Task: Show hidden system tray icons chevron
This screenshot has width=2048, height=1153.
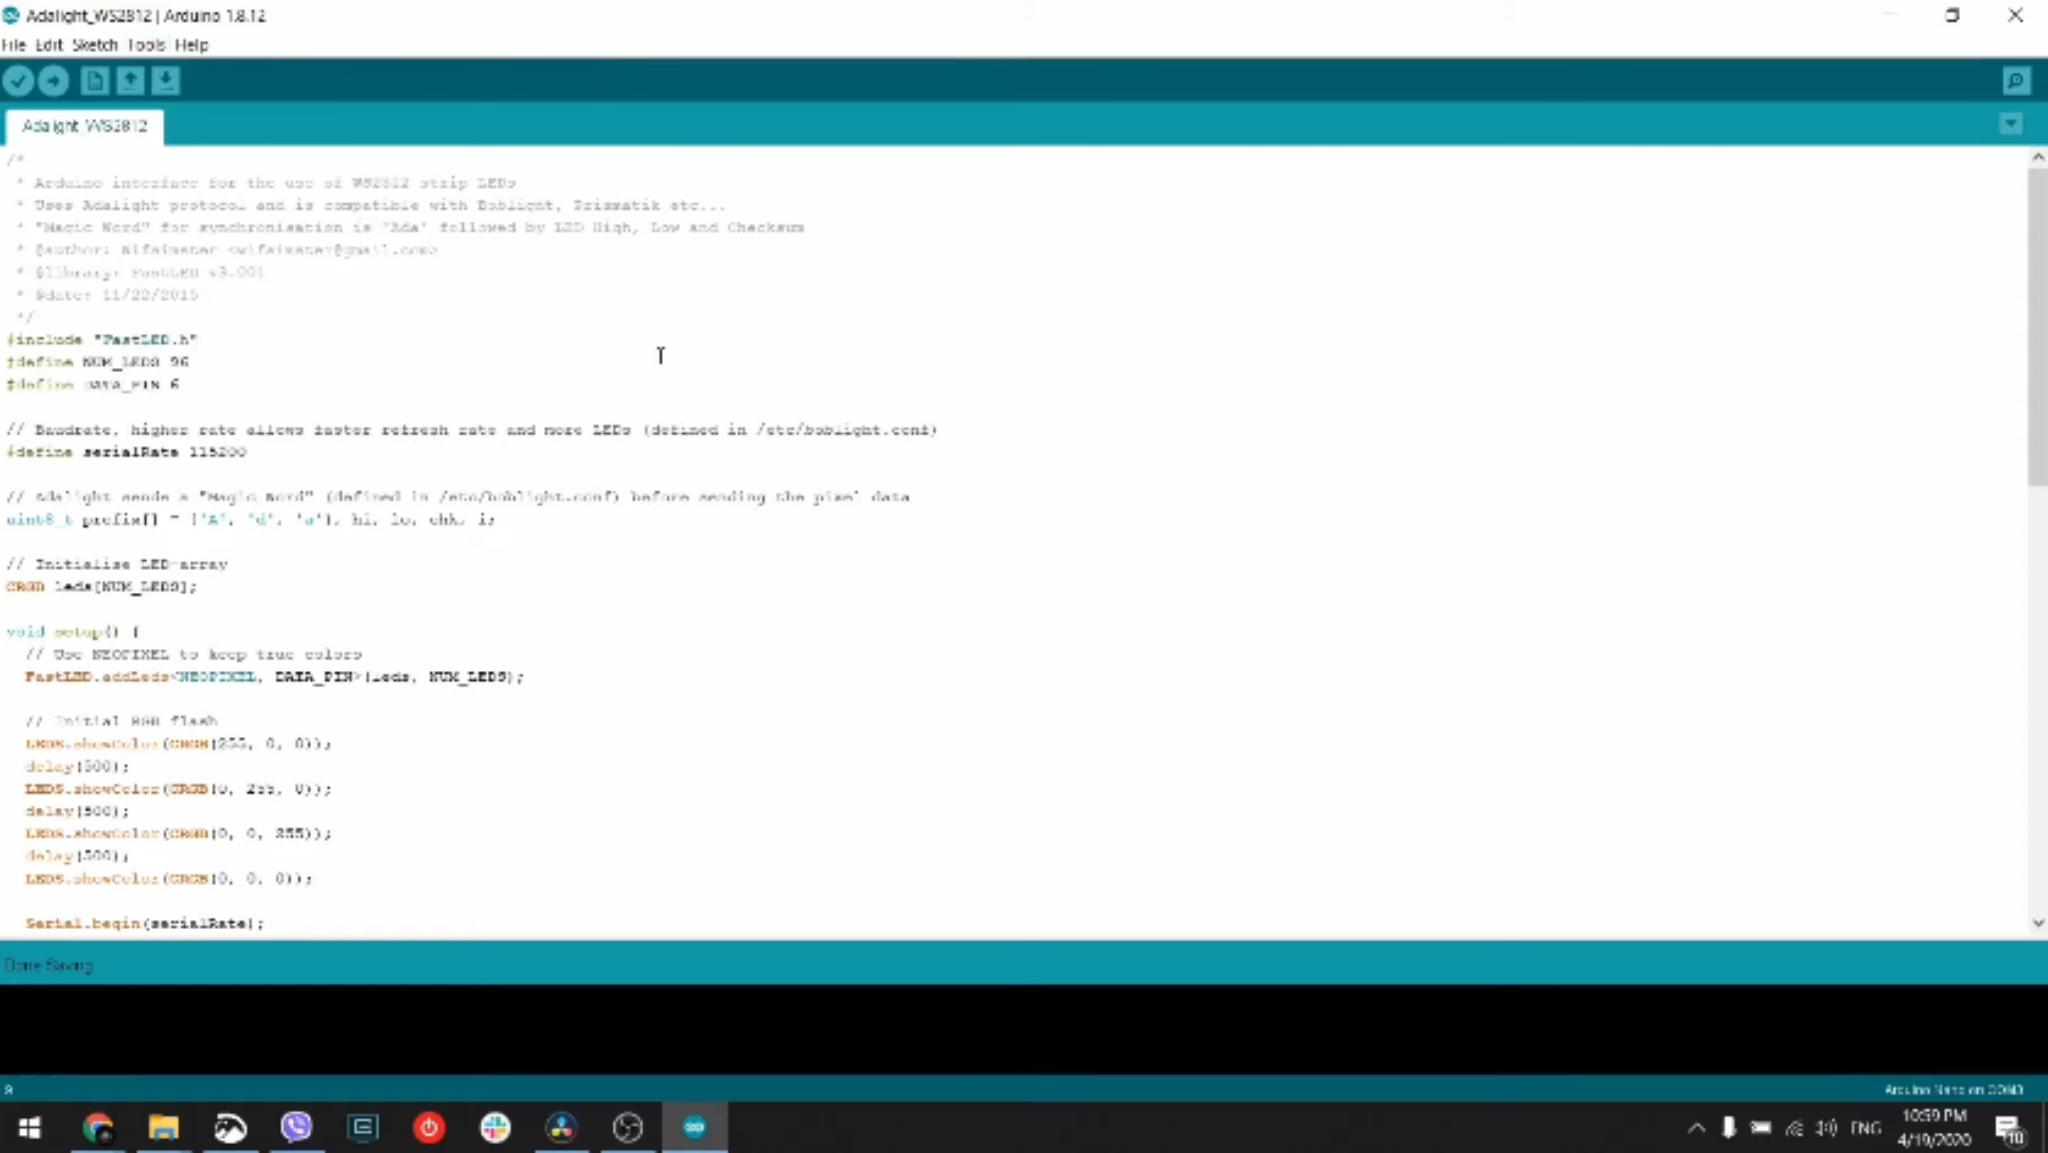Action: pyautogui.click(x=1696, y=1128)
